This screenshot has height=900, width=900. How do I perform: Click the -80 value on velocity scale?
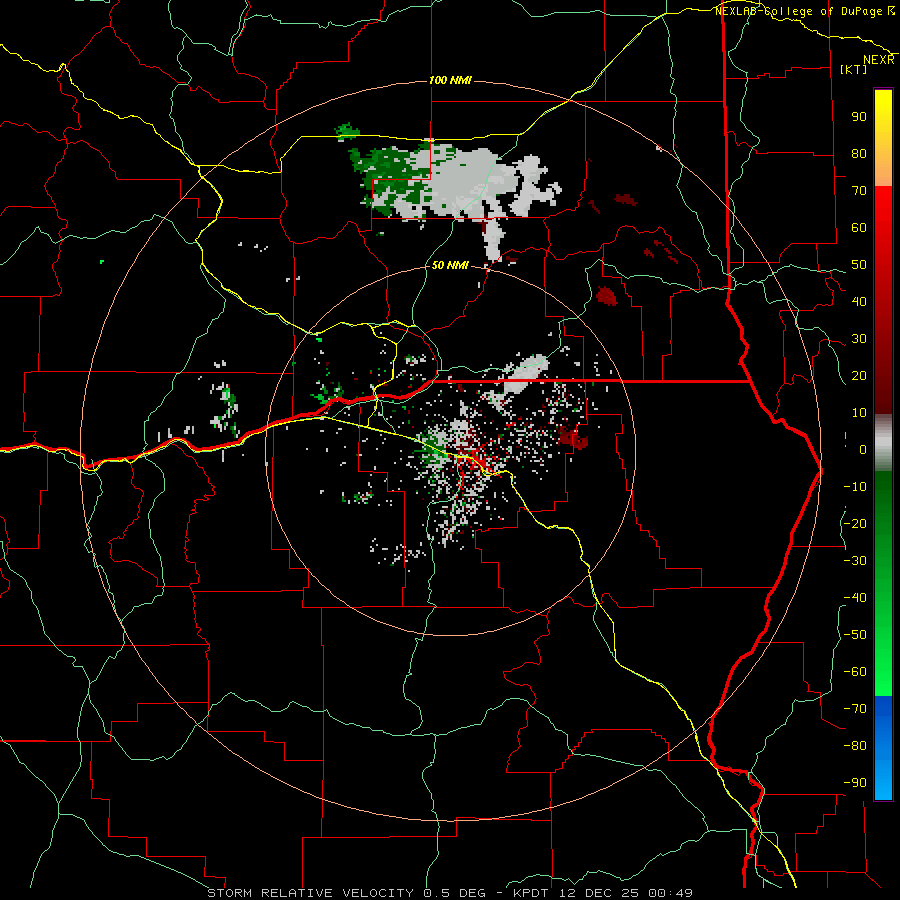click(855, 746)
